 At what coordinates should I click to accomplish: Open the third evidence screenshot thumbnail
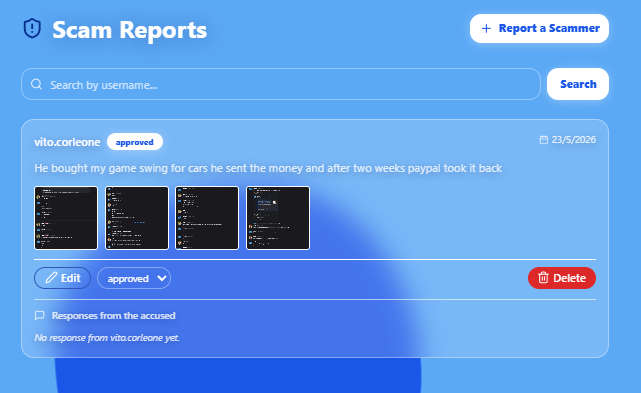pos(207,218)
